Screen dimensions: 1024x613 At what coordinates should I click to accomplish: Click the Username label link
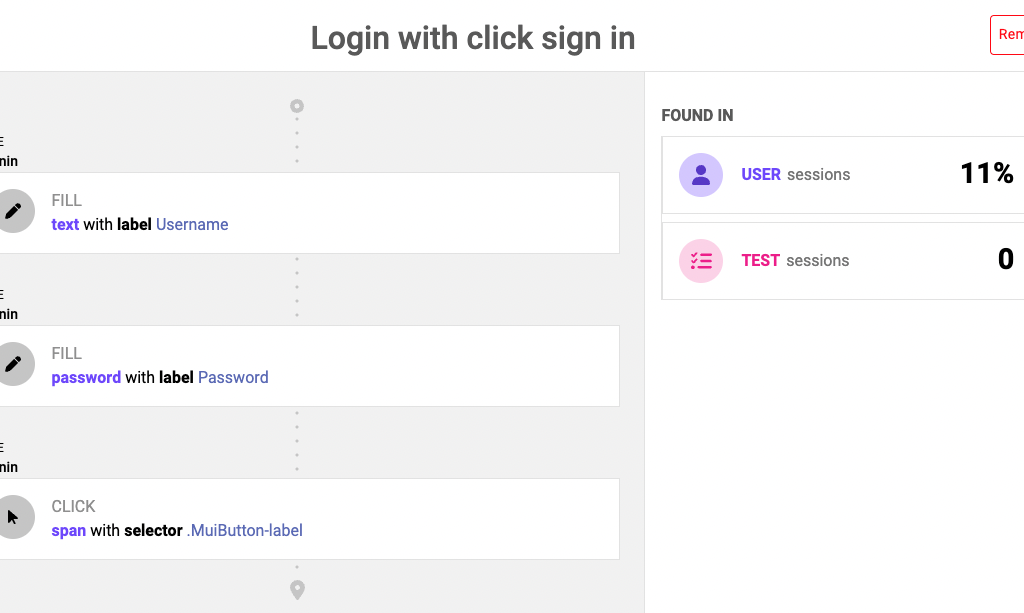point(192,225)
